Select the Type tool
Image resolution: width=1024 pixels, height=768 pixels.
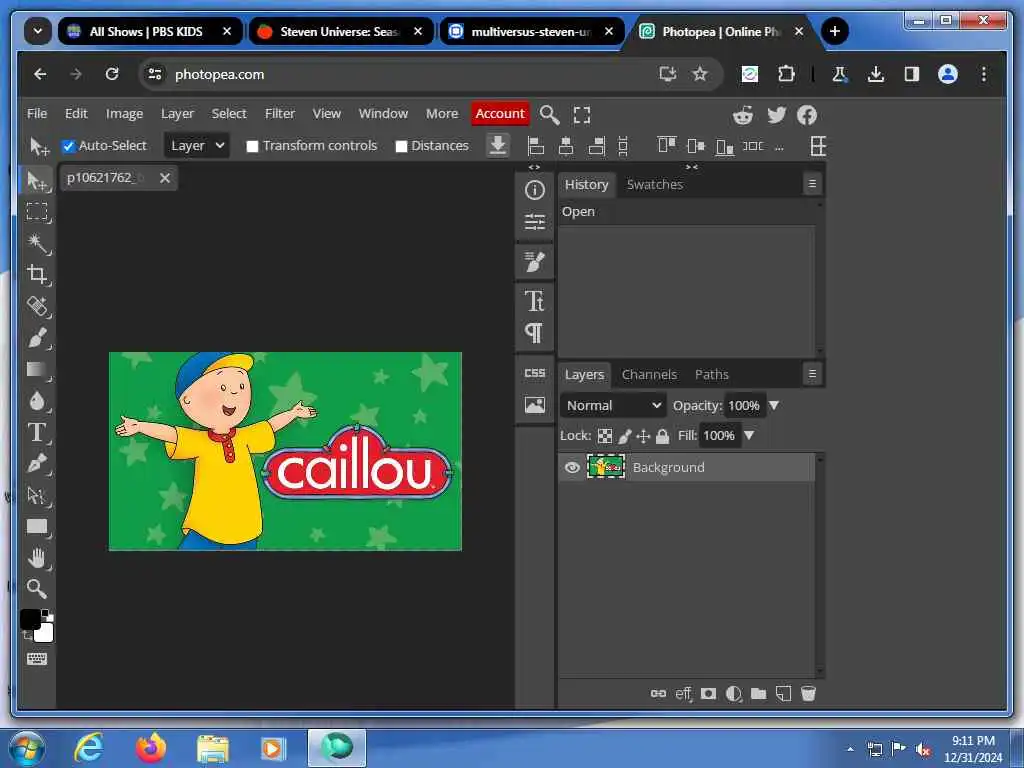coord(37,432)
